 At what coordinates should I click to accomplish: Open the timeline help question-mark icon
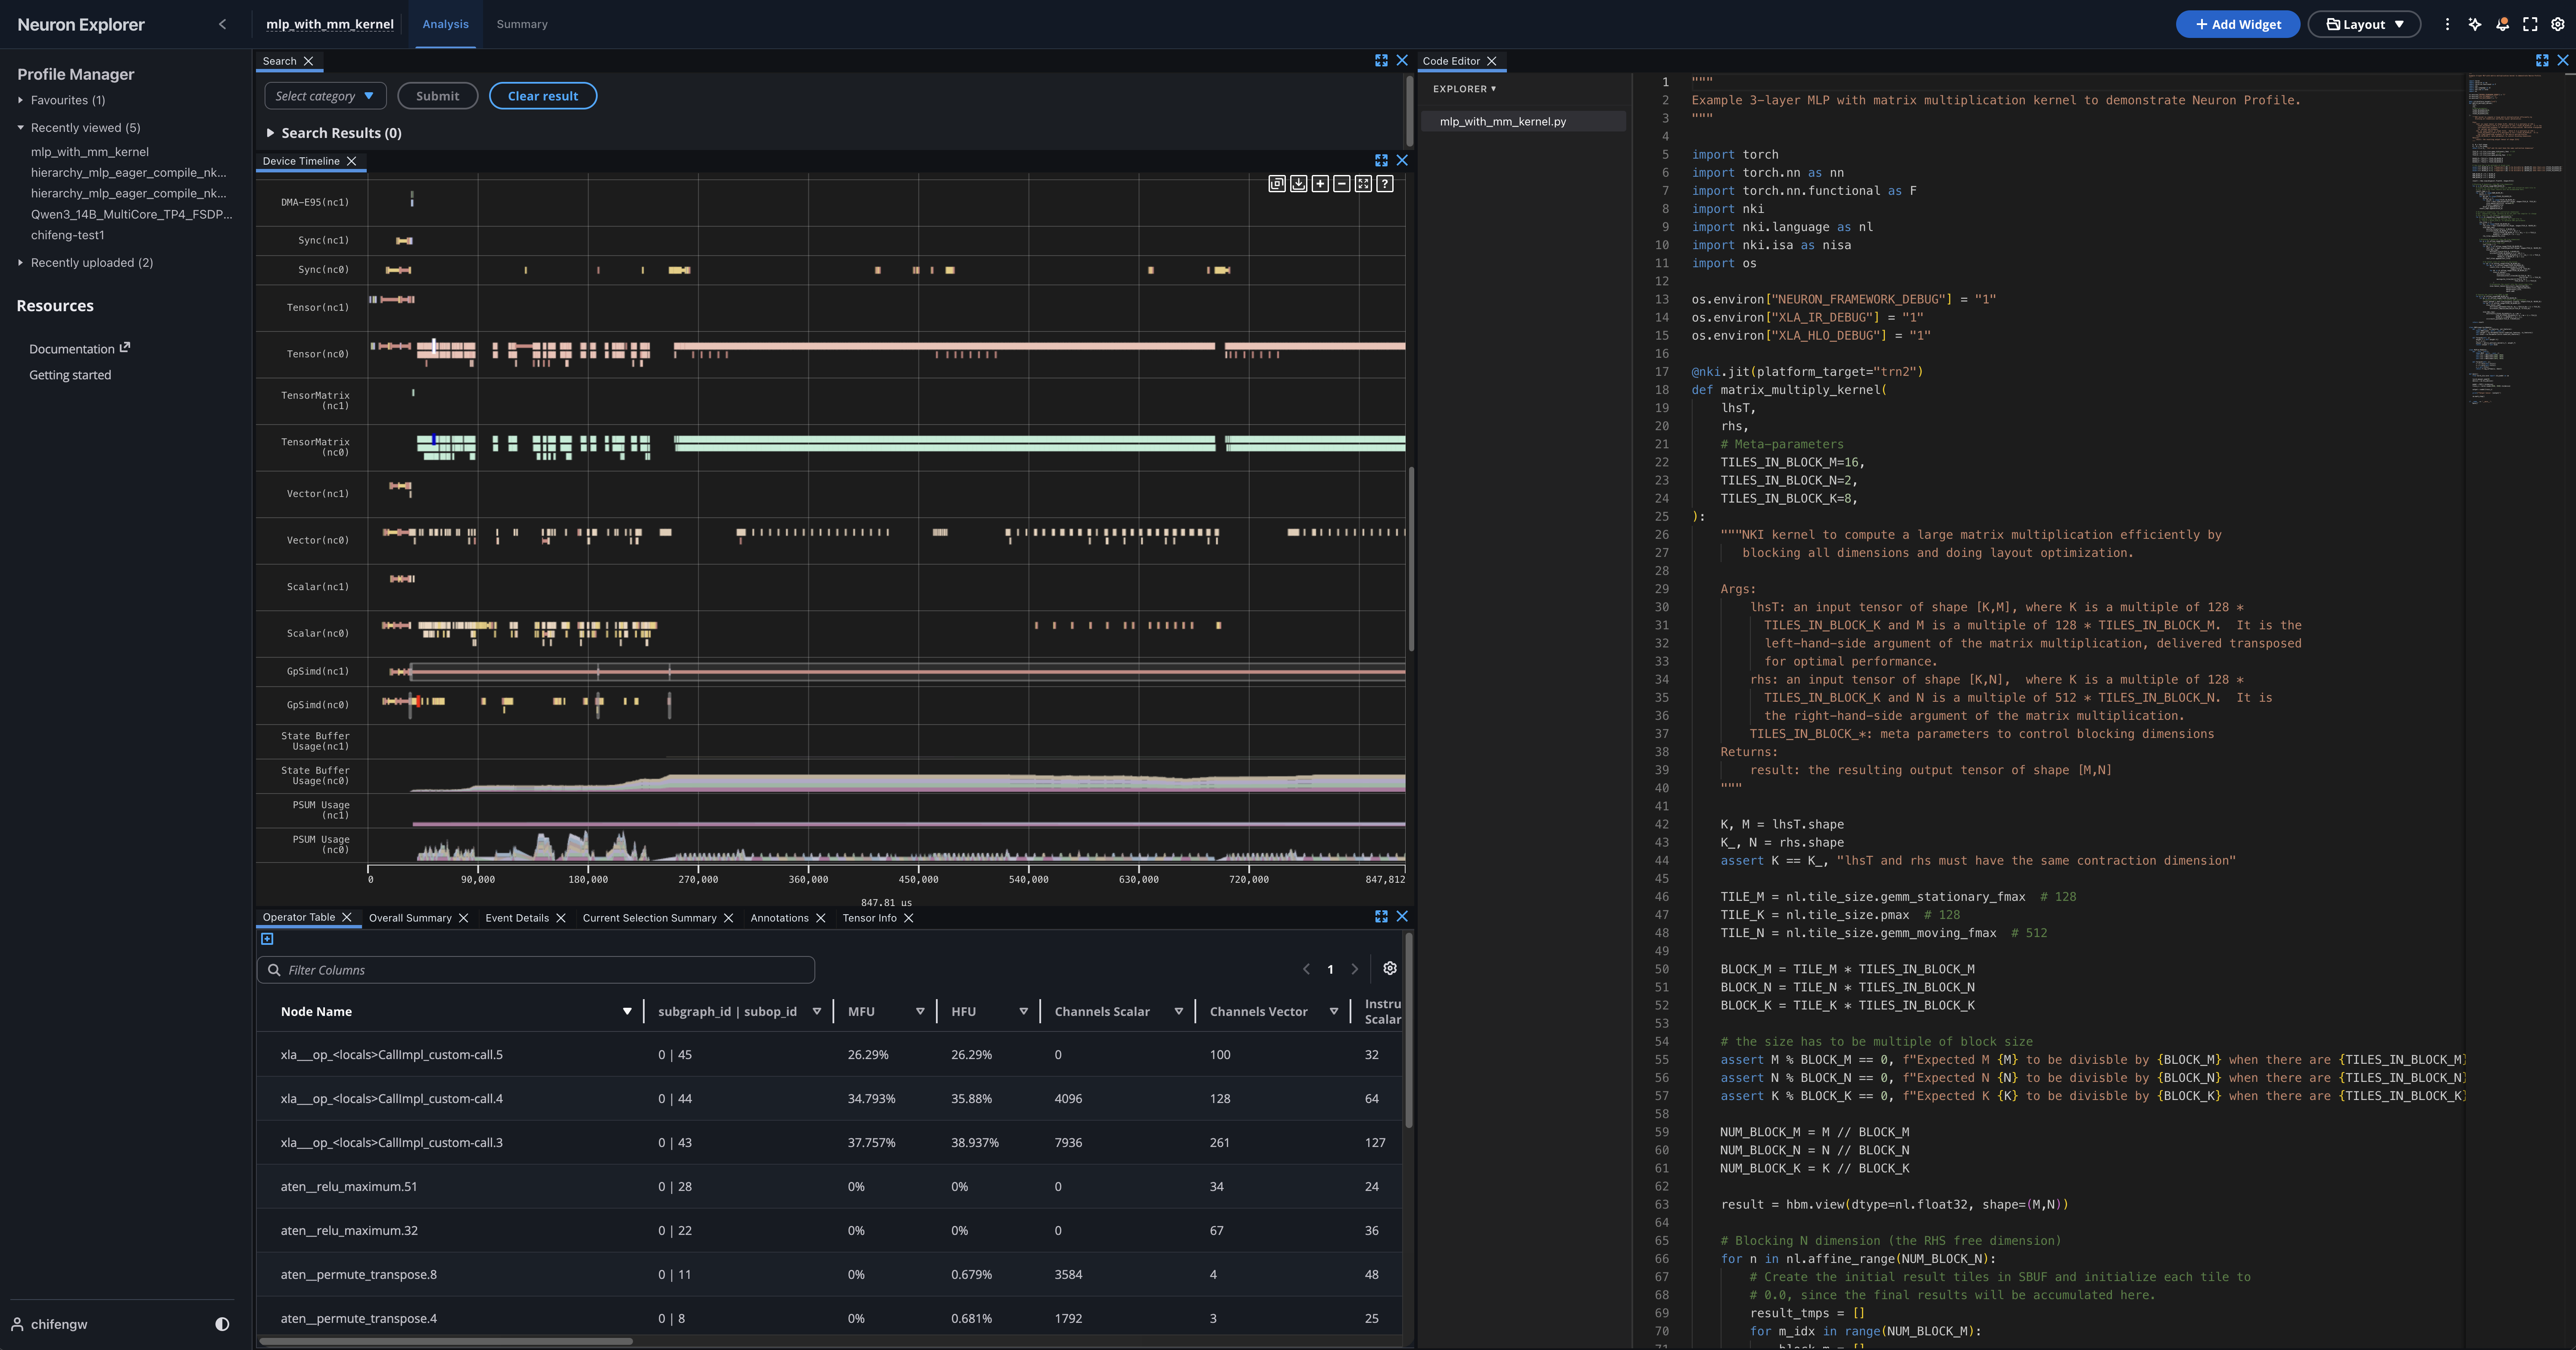pyautogui.click(x=1385, y=184)
